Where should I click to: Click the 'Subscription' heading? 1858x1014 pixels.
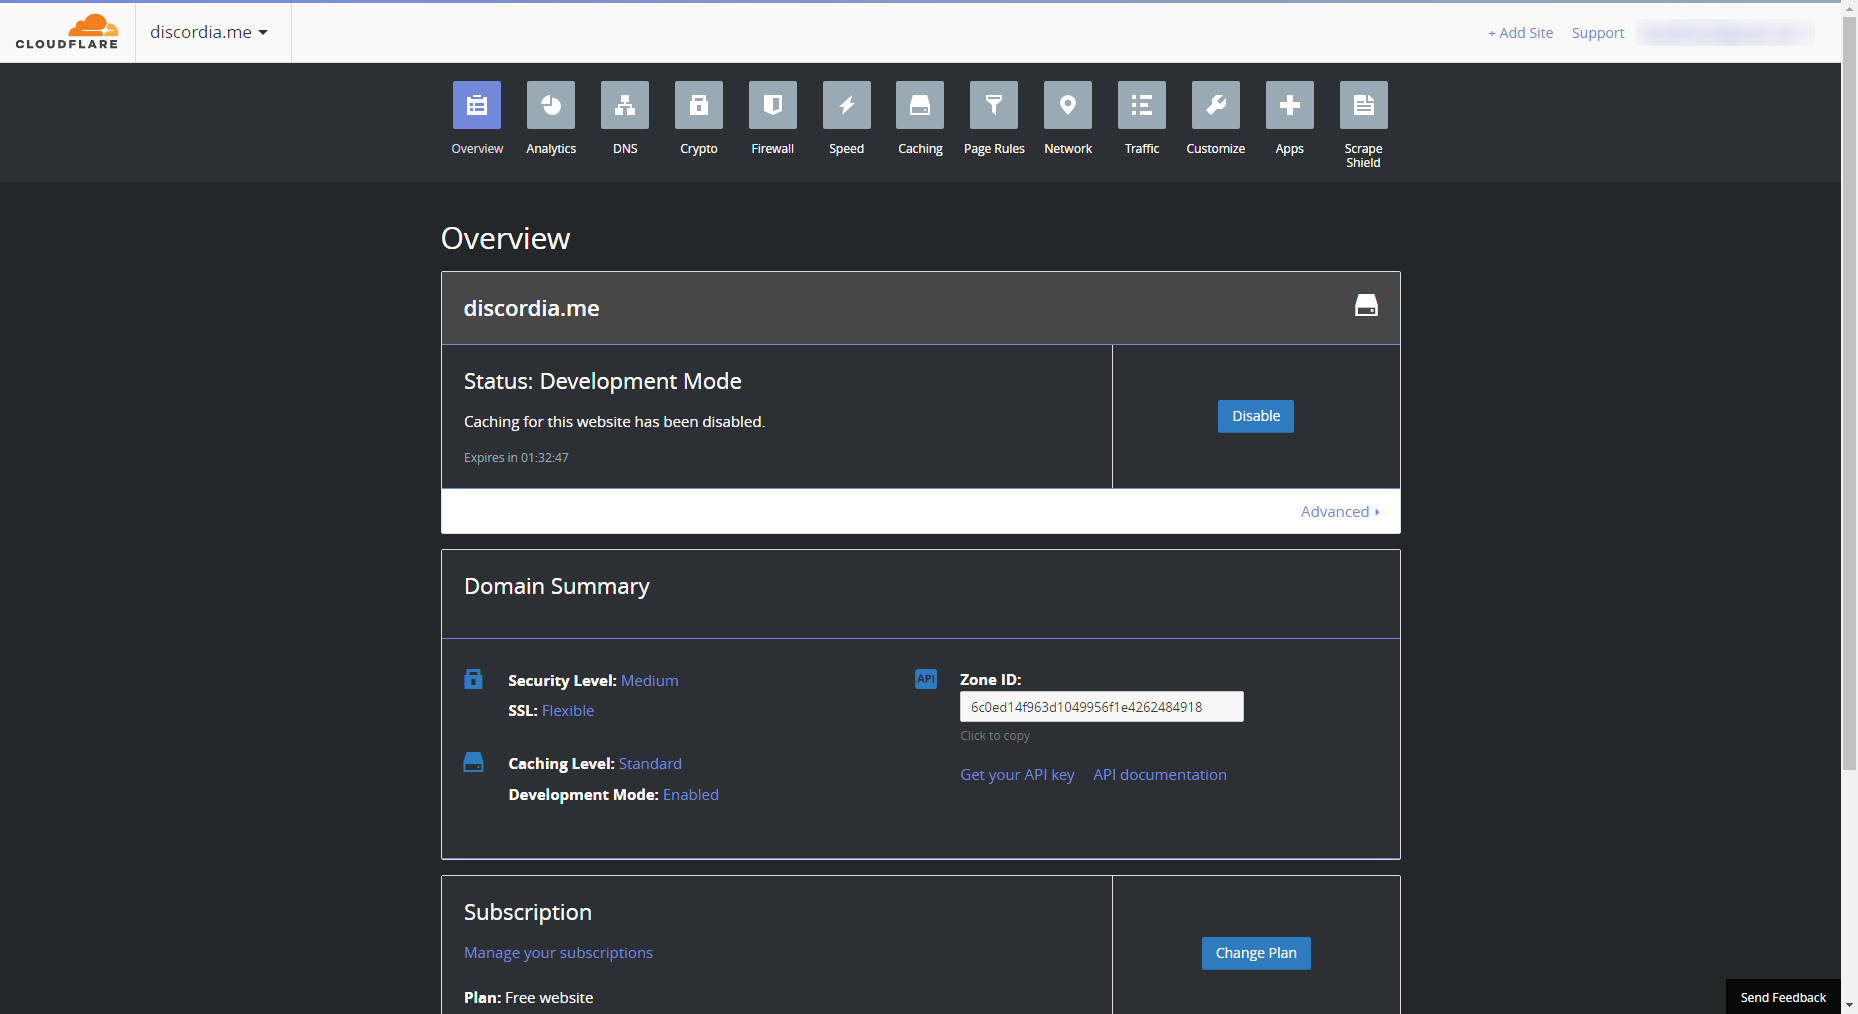[x=528, y=913]
